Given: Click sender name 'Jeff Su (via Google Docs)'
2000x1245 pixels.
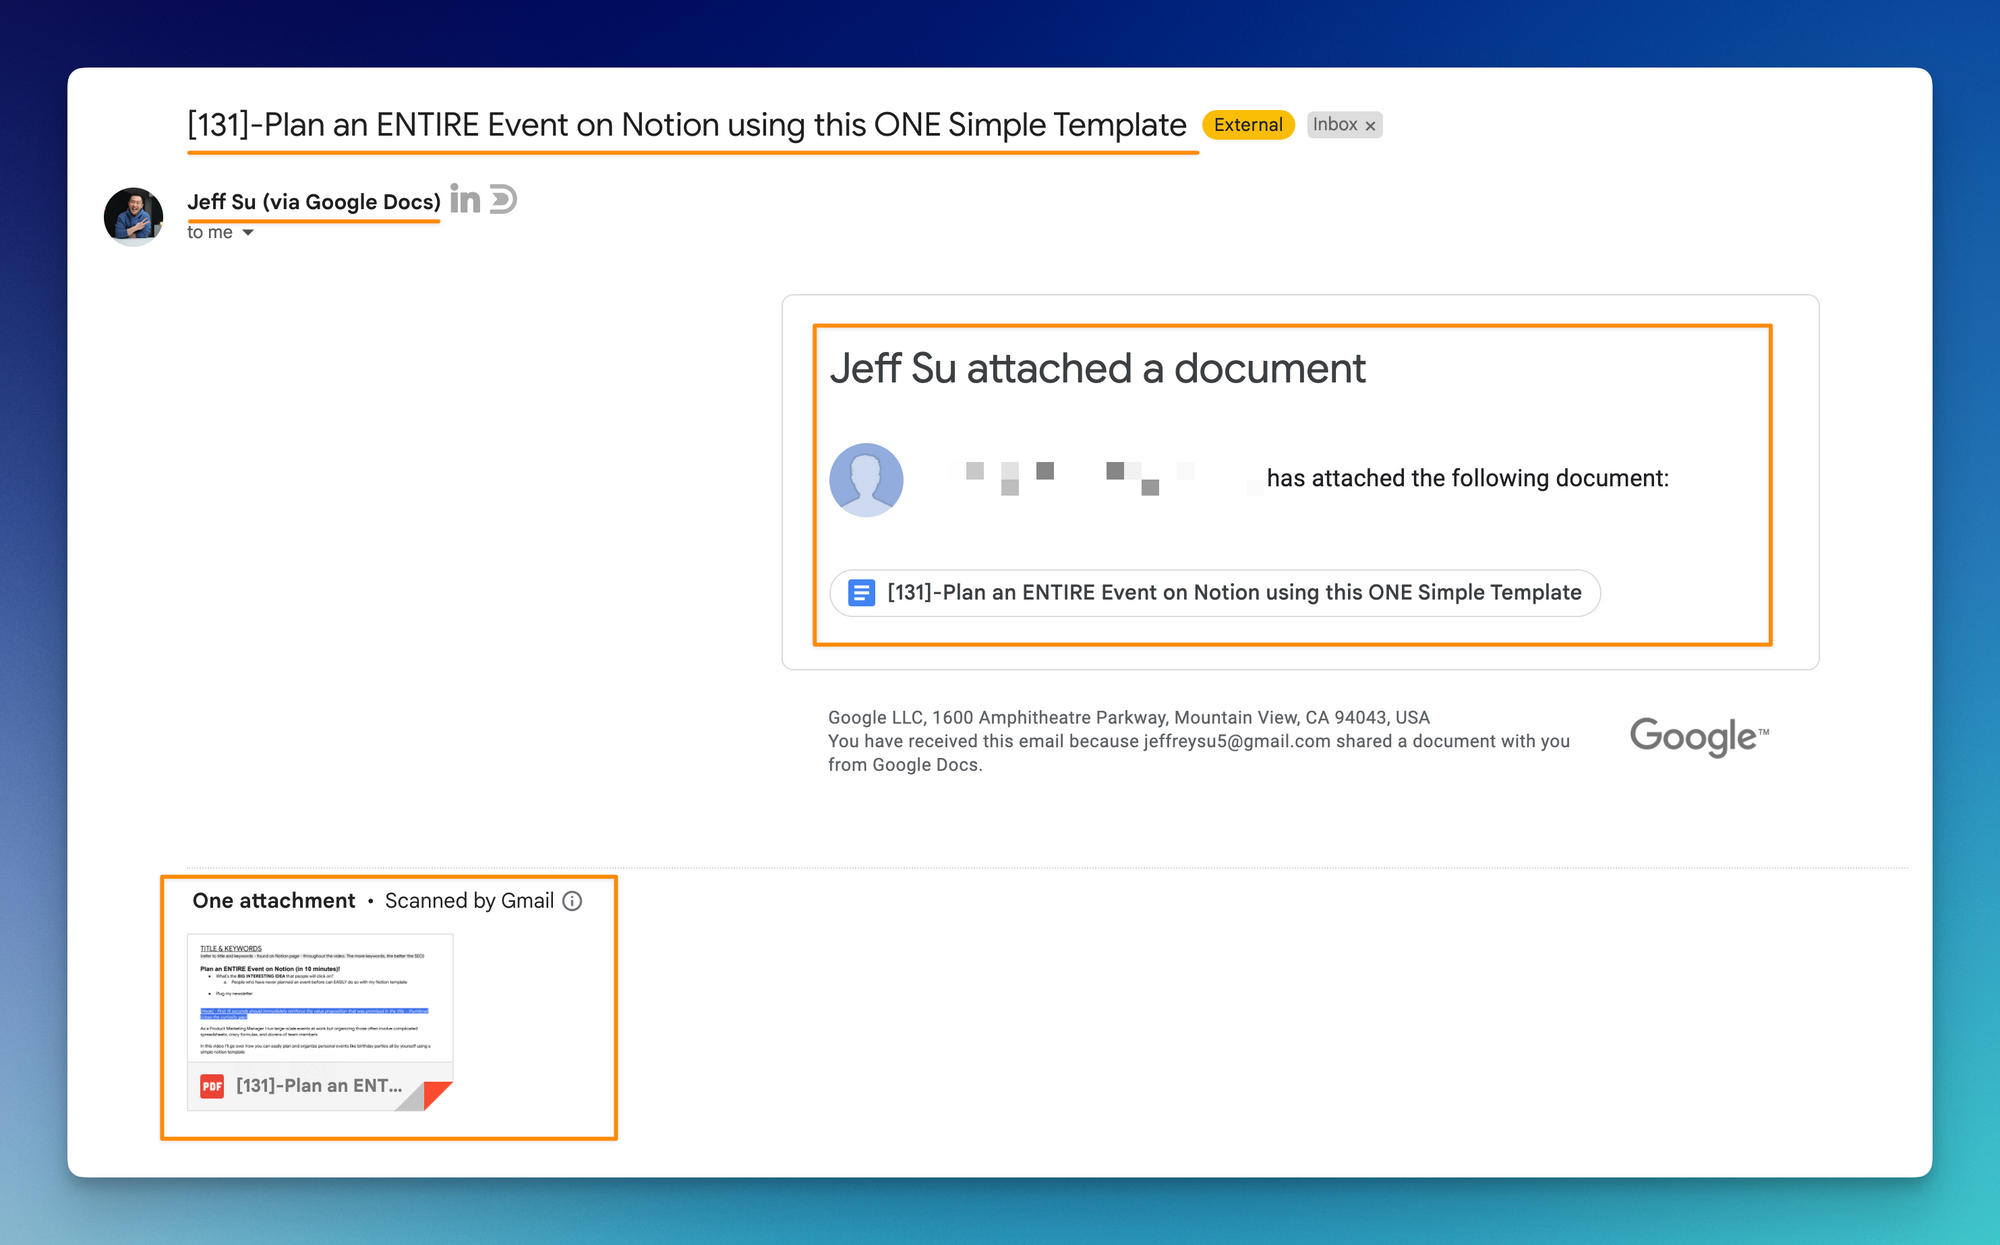Looking at the screenshot, I should [x=314, y=202].
